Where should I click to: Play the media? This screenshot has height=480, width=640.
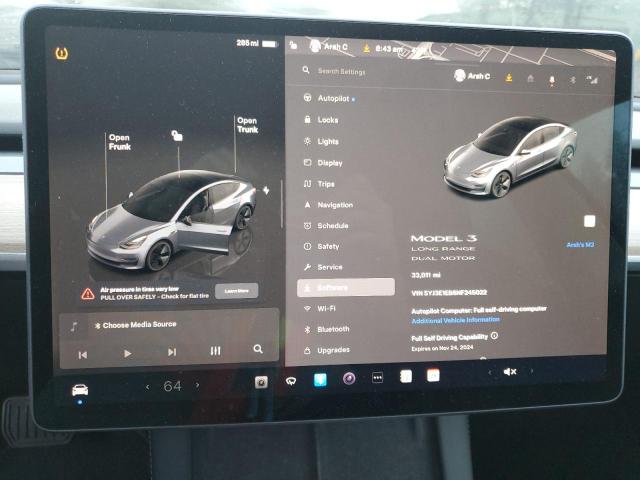click(x=127, y=353)
